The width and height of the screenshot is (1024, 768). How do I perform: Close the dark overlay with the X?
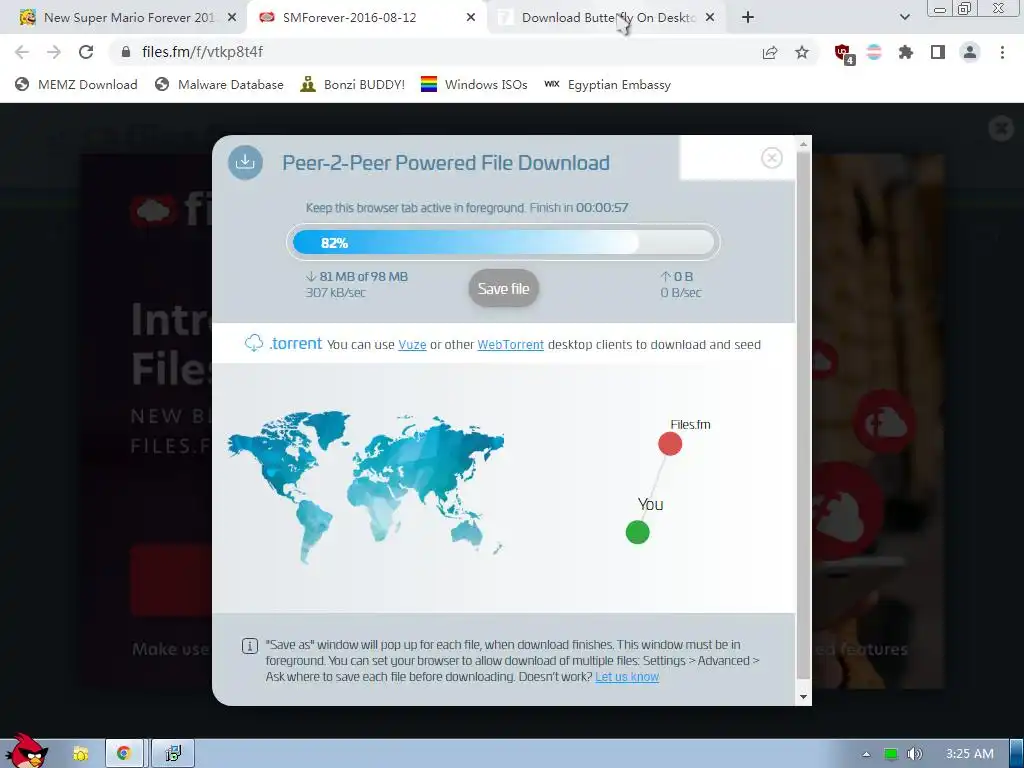pos(1001,128)
